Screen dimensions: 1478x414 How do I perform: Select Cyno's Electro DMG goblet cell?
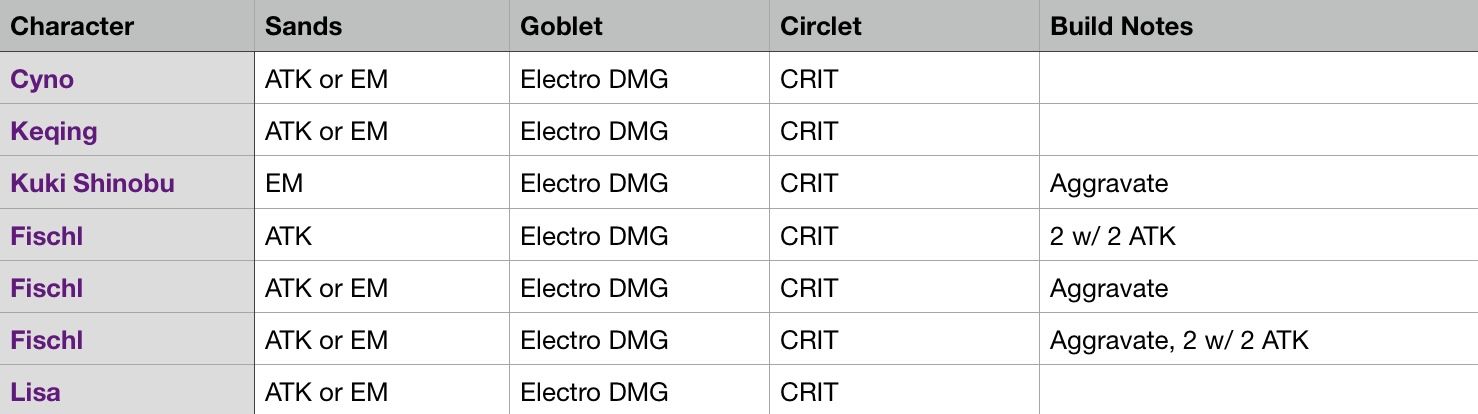point(594,79)
